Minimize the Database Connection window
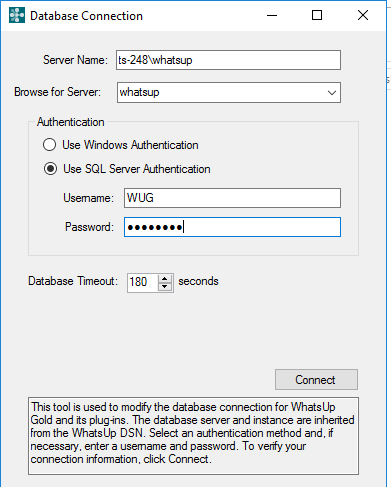The width and height of the screenshot is (391, 487). point(272,15)
